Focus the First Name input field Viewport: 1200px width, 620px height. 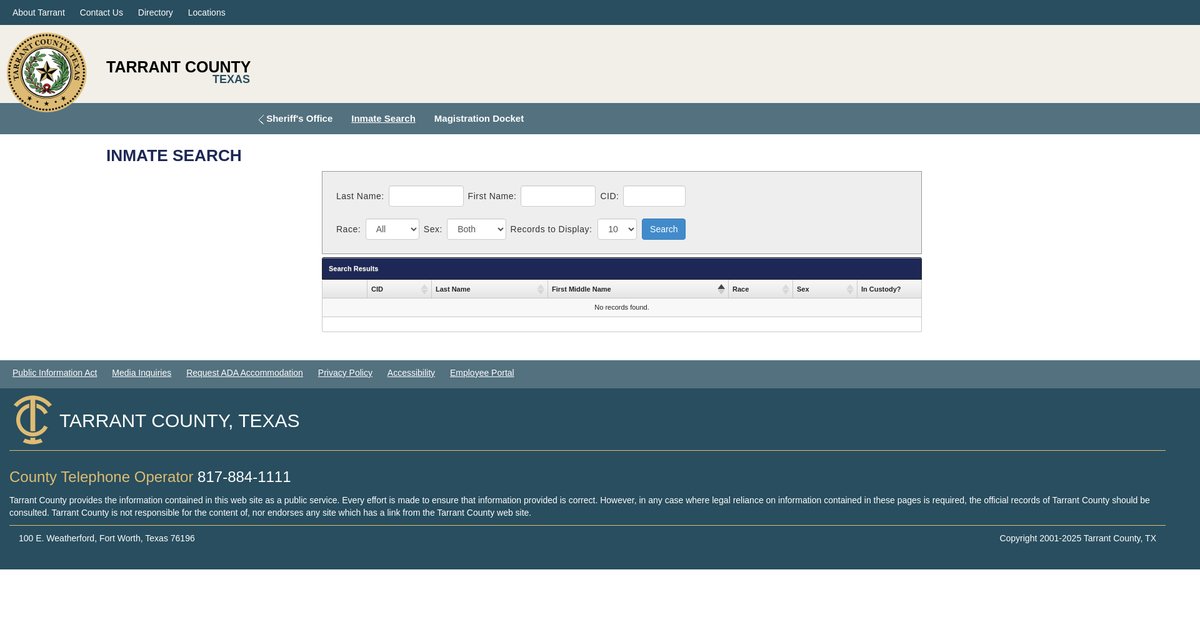pyautogui.click(x=558, y=196)
